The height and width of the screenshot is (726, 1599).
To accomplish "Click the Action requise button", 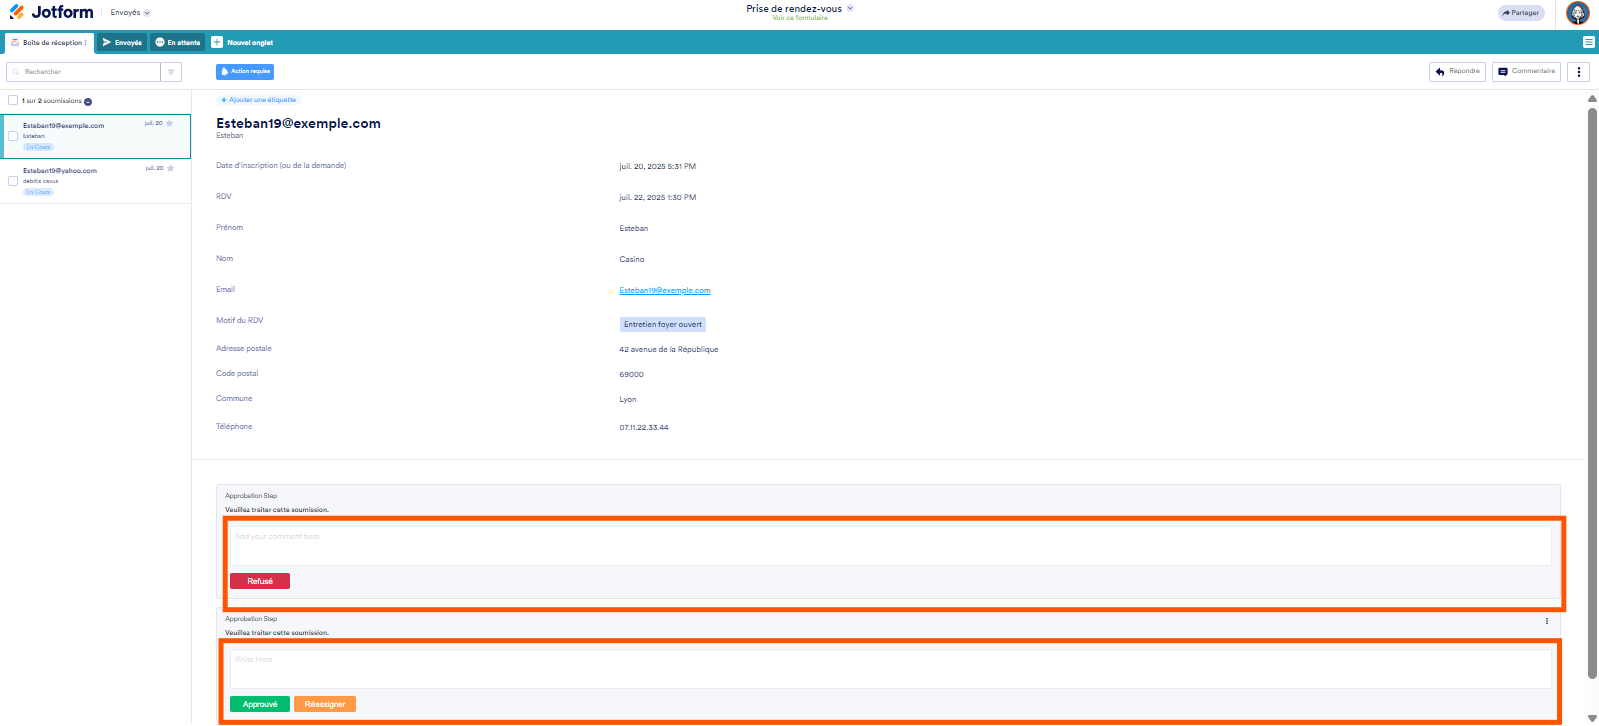I will click(245, 71).
